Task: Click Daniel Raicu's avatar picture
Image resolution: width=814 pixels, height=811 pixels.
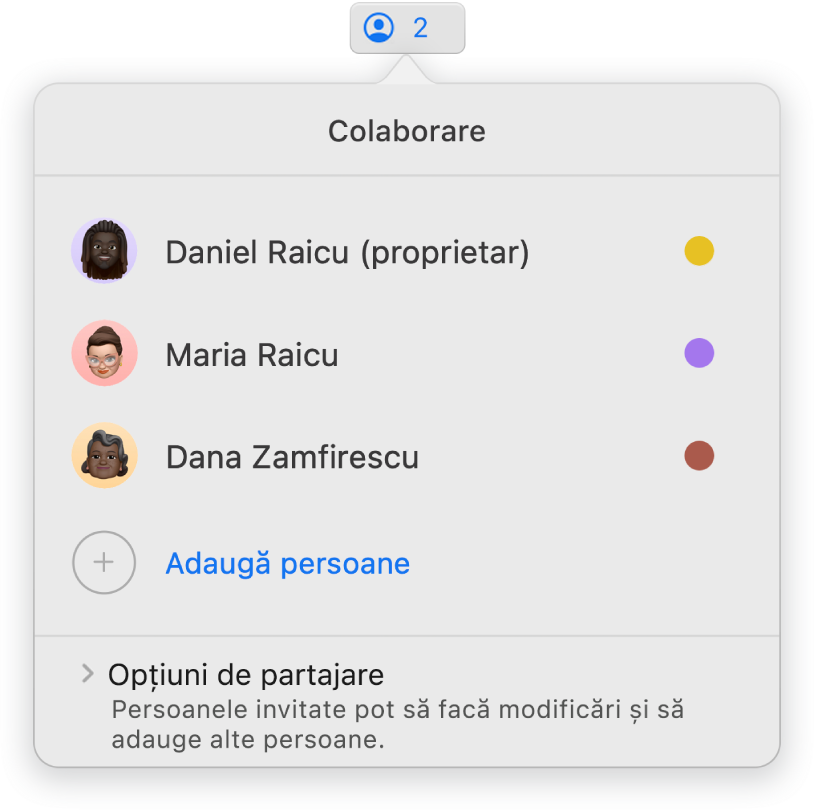Action: coord(104,250)
